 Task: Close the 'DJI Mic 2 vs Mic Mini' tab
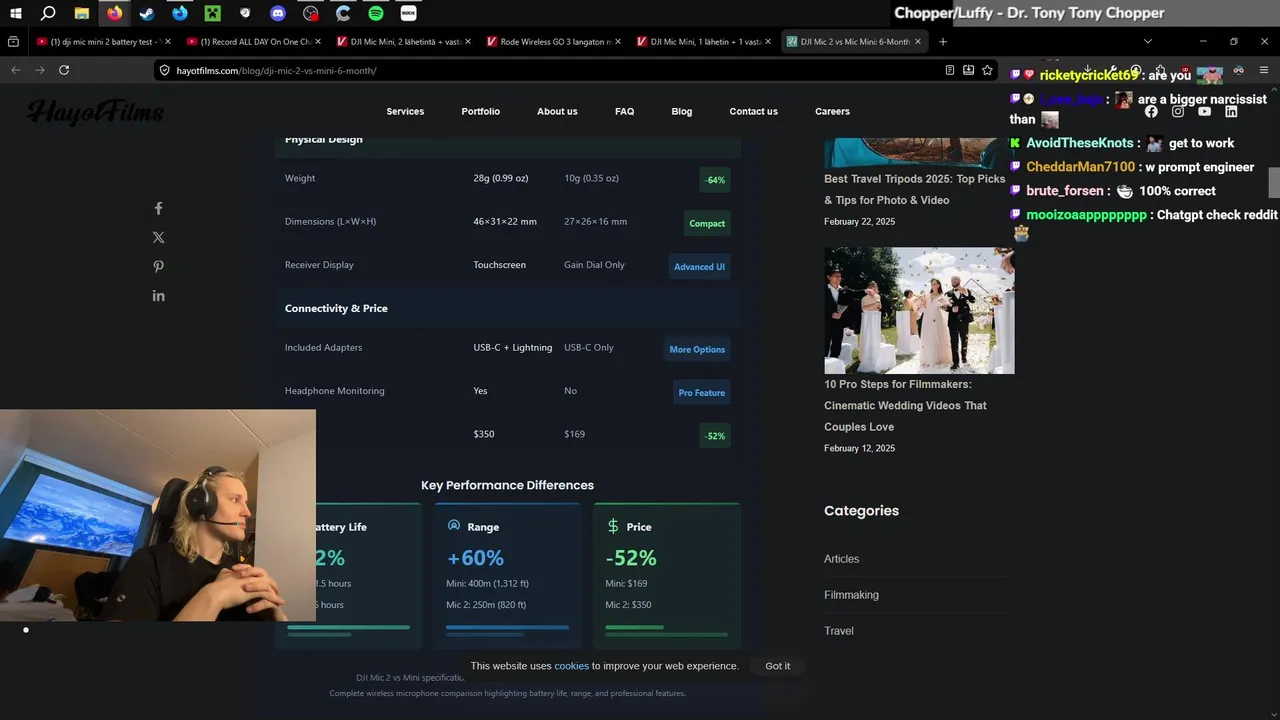(918, 42)
